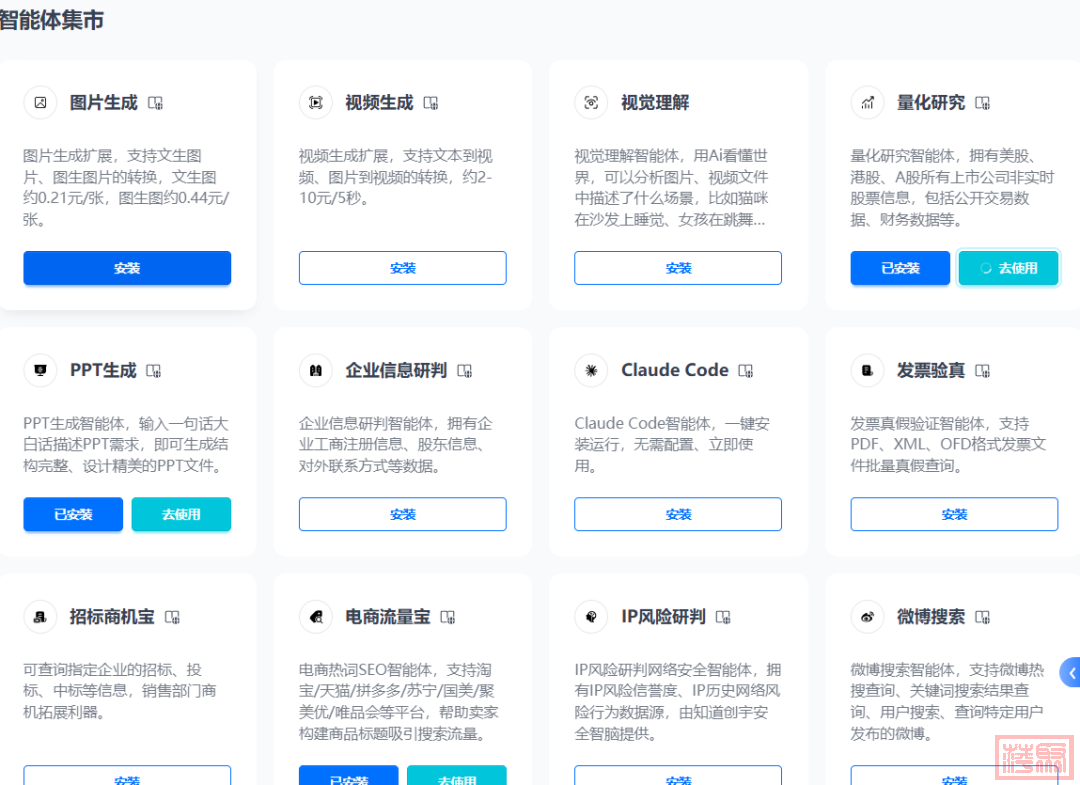The image size is (1080, 785).
Task: Click the small icon beside 企业信息研判 title
Action: [x=464, y=371]
